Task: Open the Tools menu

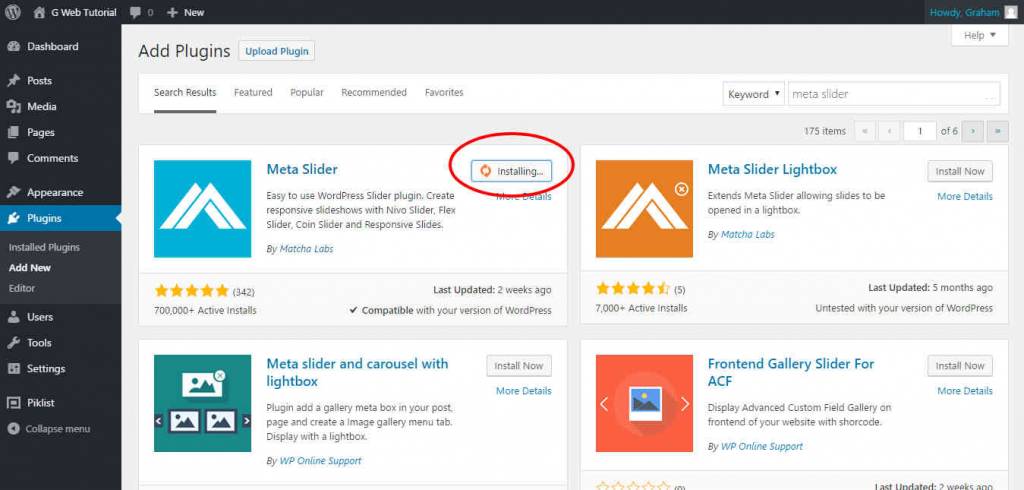Action: 39,343
